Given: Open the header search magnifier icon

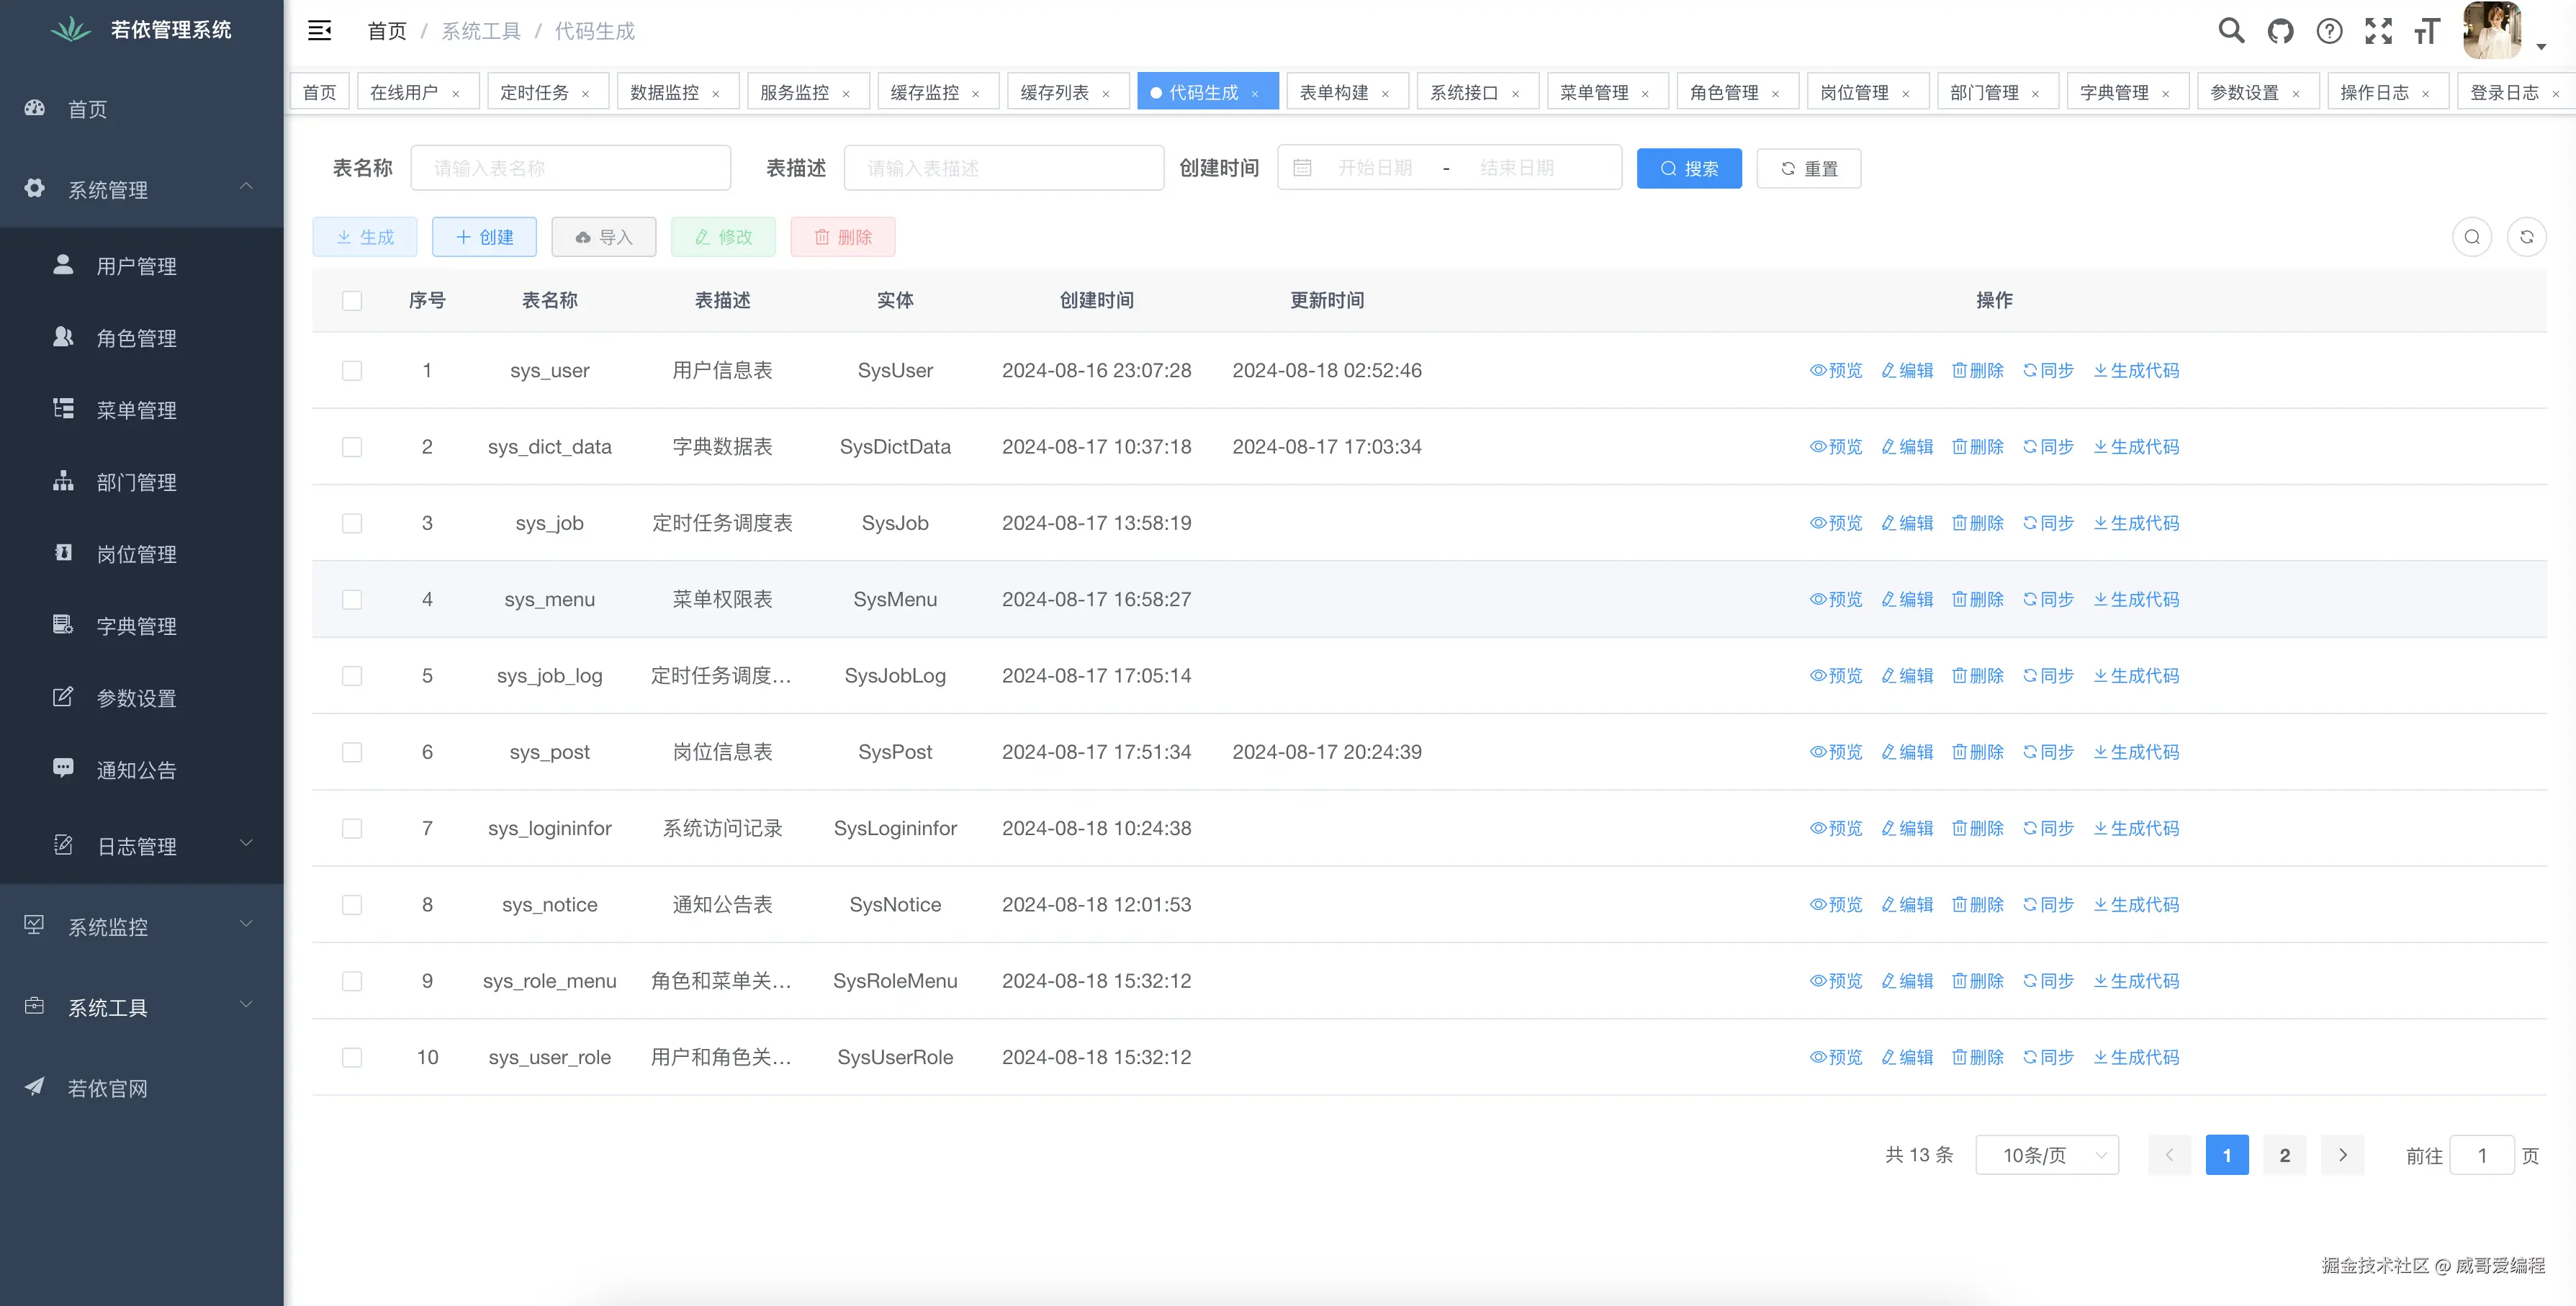Looking at the screenshot, I should point(2231,31).
